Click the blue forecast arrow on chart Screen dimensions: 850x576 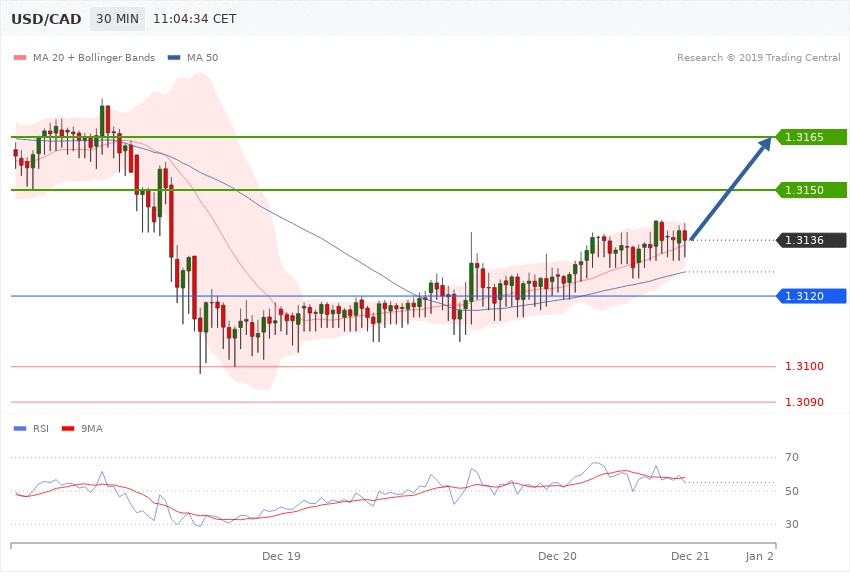730,188
